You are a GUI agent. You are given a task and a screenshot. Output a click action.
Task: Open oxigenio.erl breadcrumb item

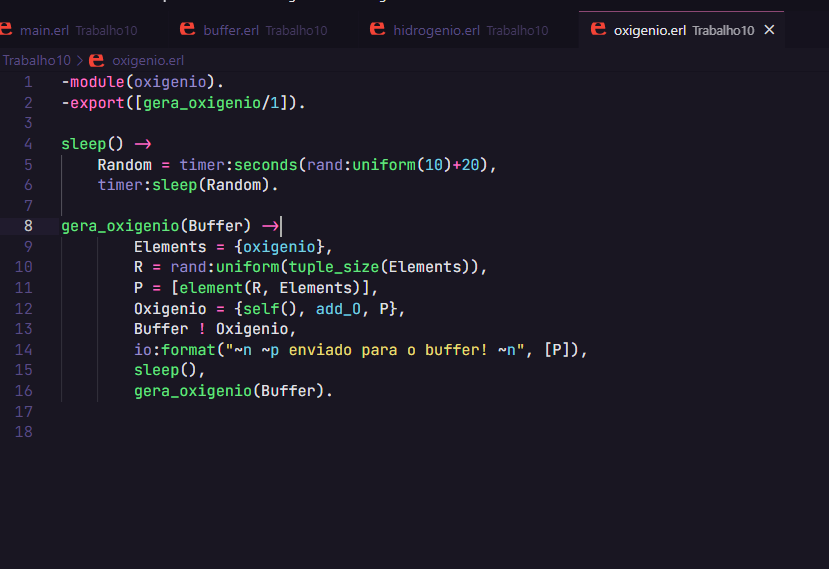pos(148,60)
